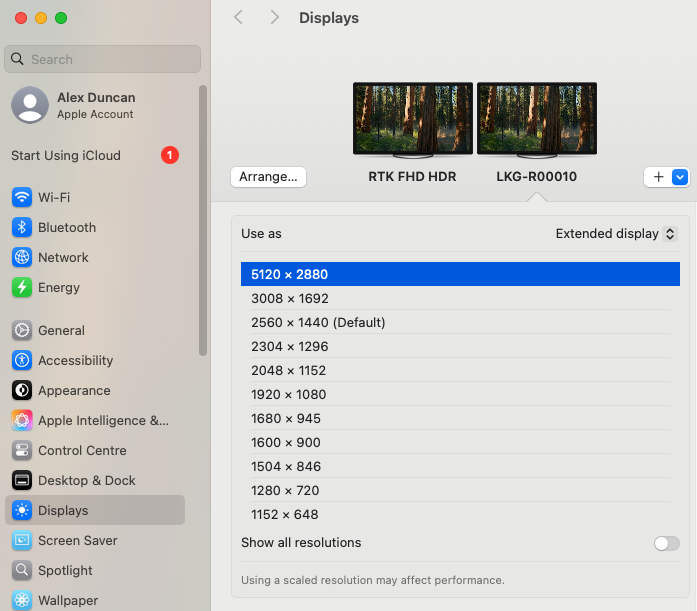Select the Network globe icon

click(22, 257)
